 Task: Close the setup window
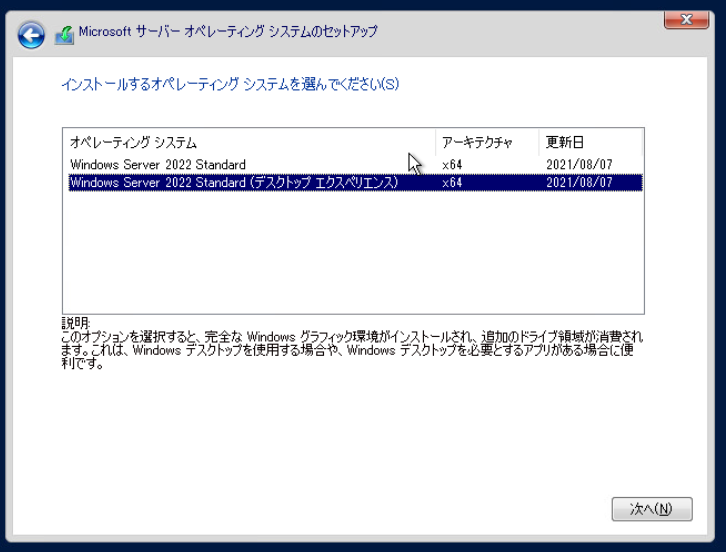686,19
